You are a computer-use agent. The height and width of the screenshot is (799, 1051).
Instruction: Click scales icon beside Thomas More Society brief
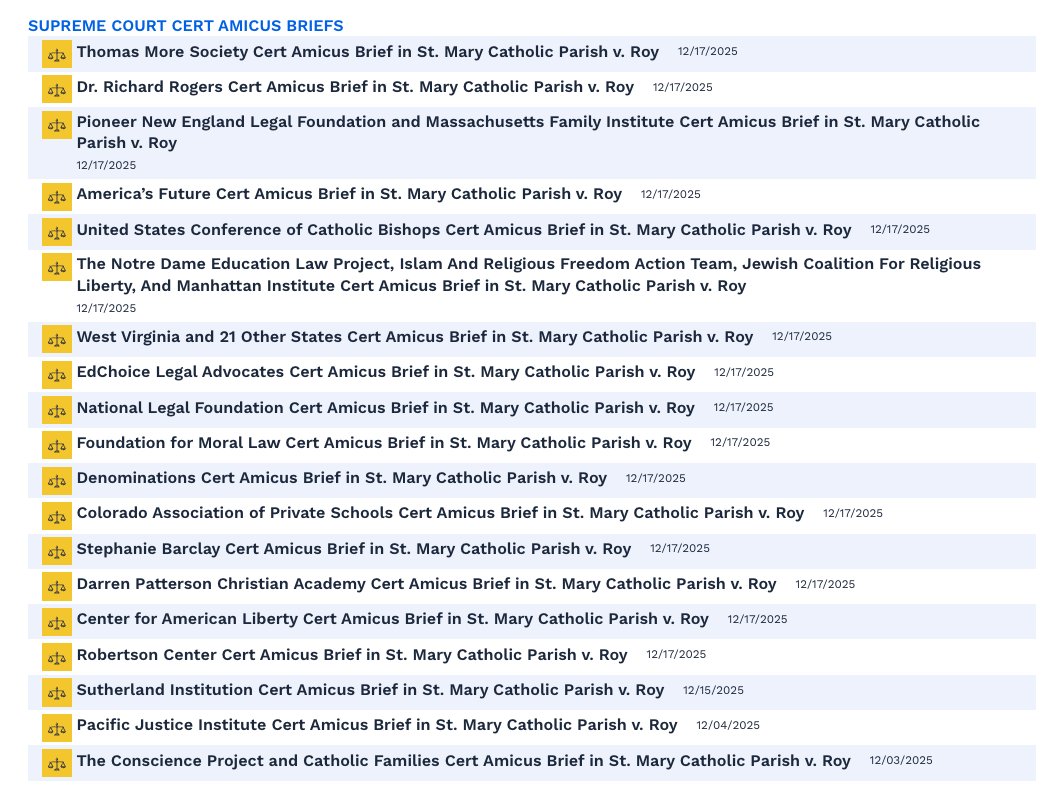click(57, 54)
